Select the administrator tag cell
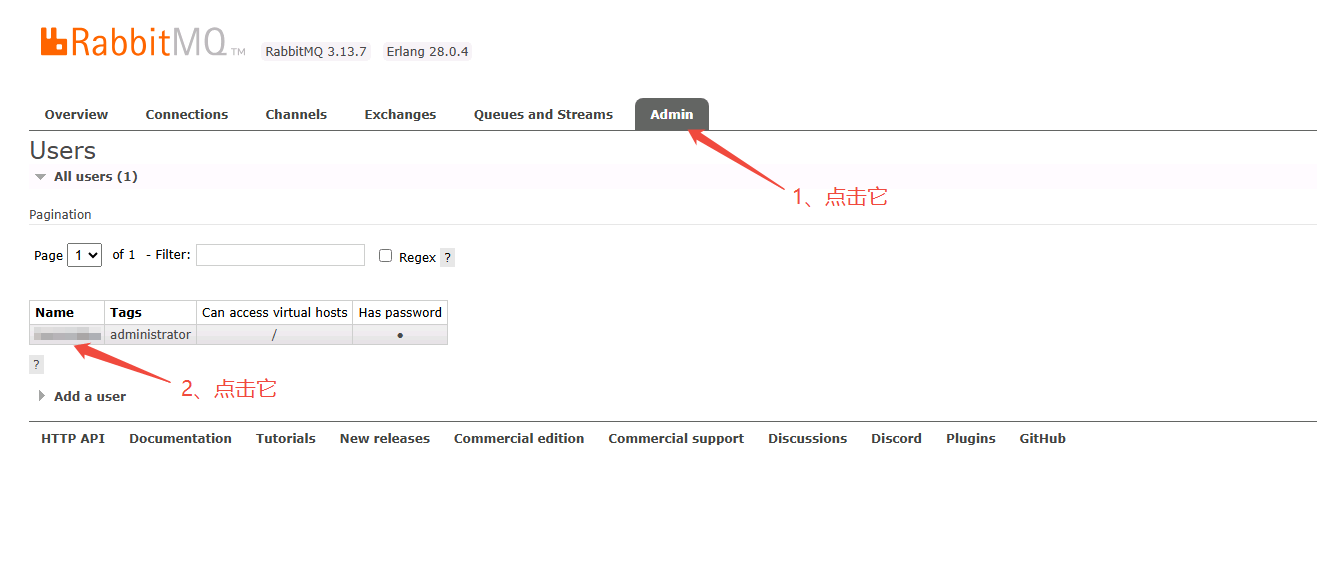Screen dimensions: 1317x567 [x=150, y=335]
